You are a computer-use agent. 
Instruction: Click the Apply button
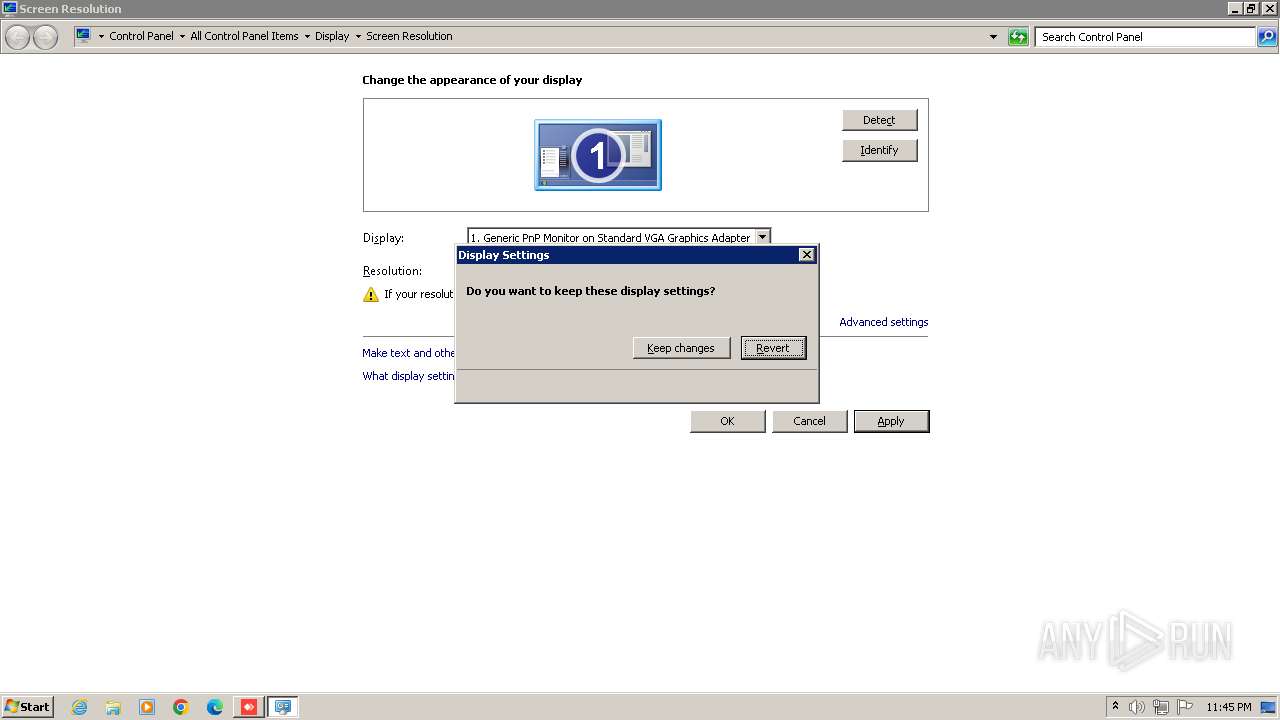[x=891, y=421]
